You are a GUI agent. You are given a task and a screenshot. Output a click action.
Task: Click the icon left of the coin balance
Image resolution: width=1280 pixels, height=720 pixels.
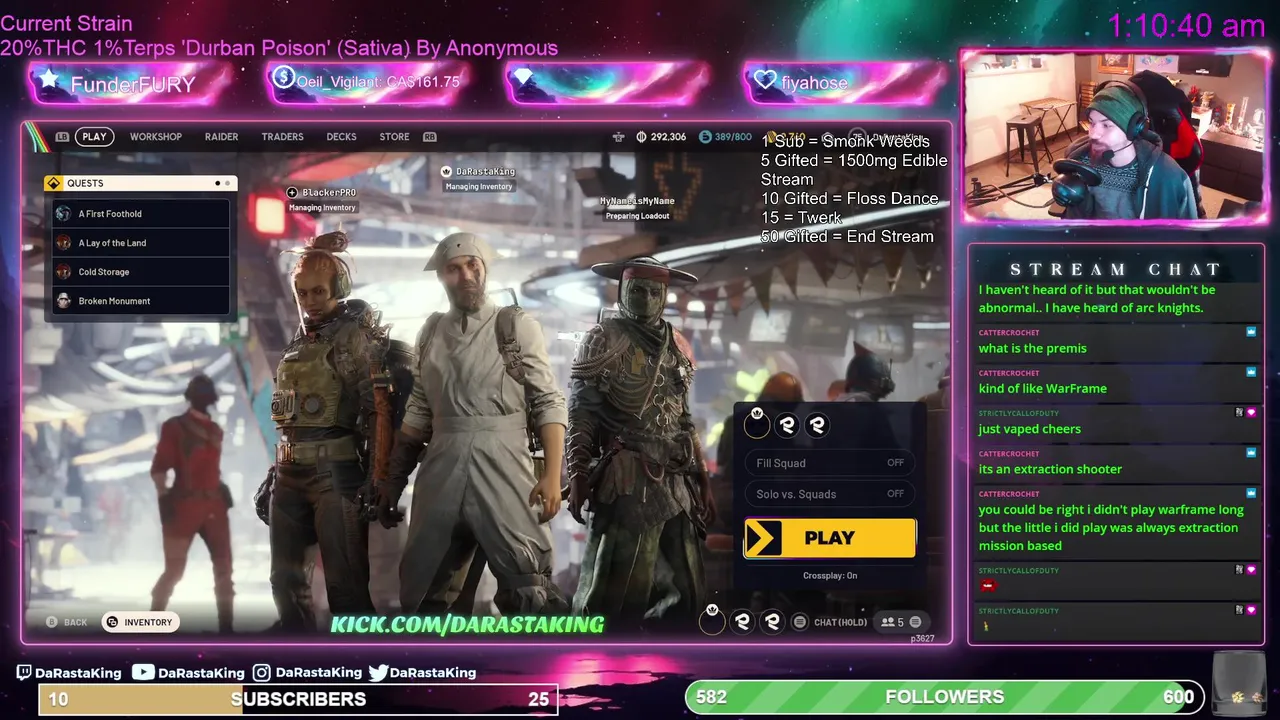pyautogui.click(x=618, y=137)
